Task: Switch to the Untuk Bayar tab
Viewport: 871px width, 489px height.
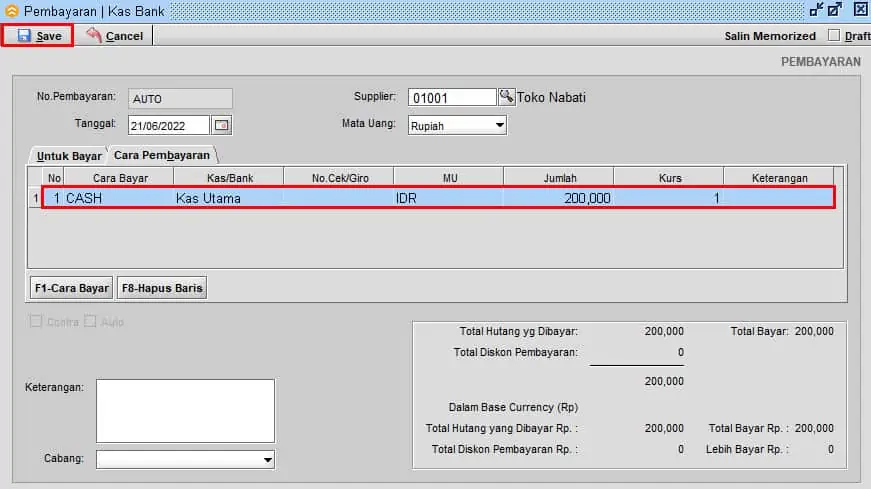Action: (x=69, y=156)
